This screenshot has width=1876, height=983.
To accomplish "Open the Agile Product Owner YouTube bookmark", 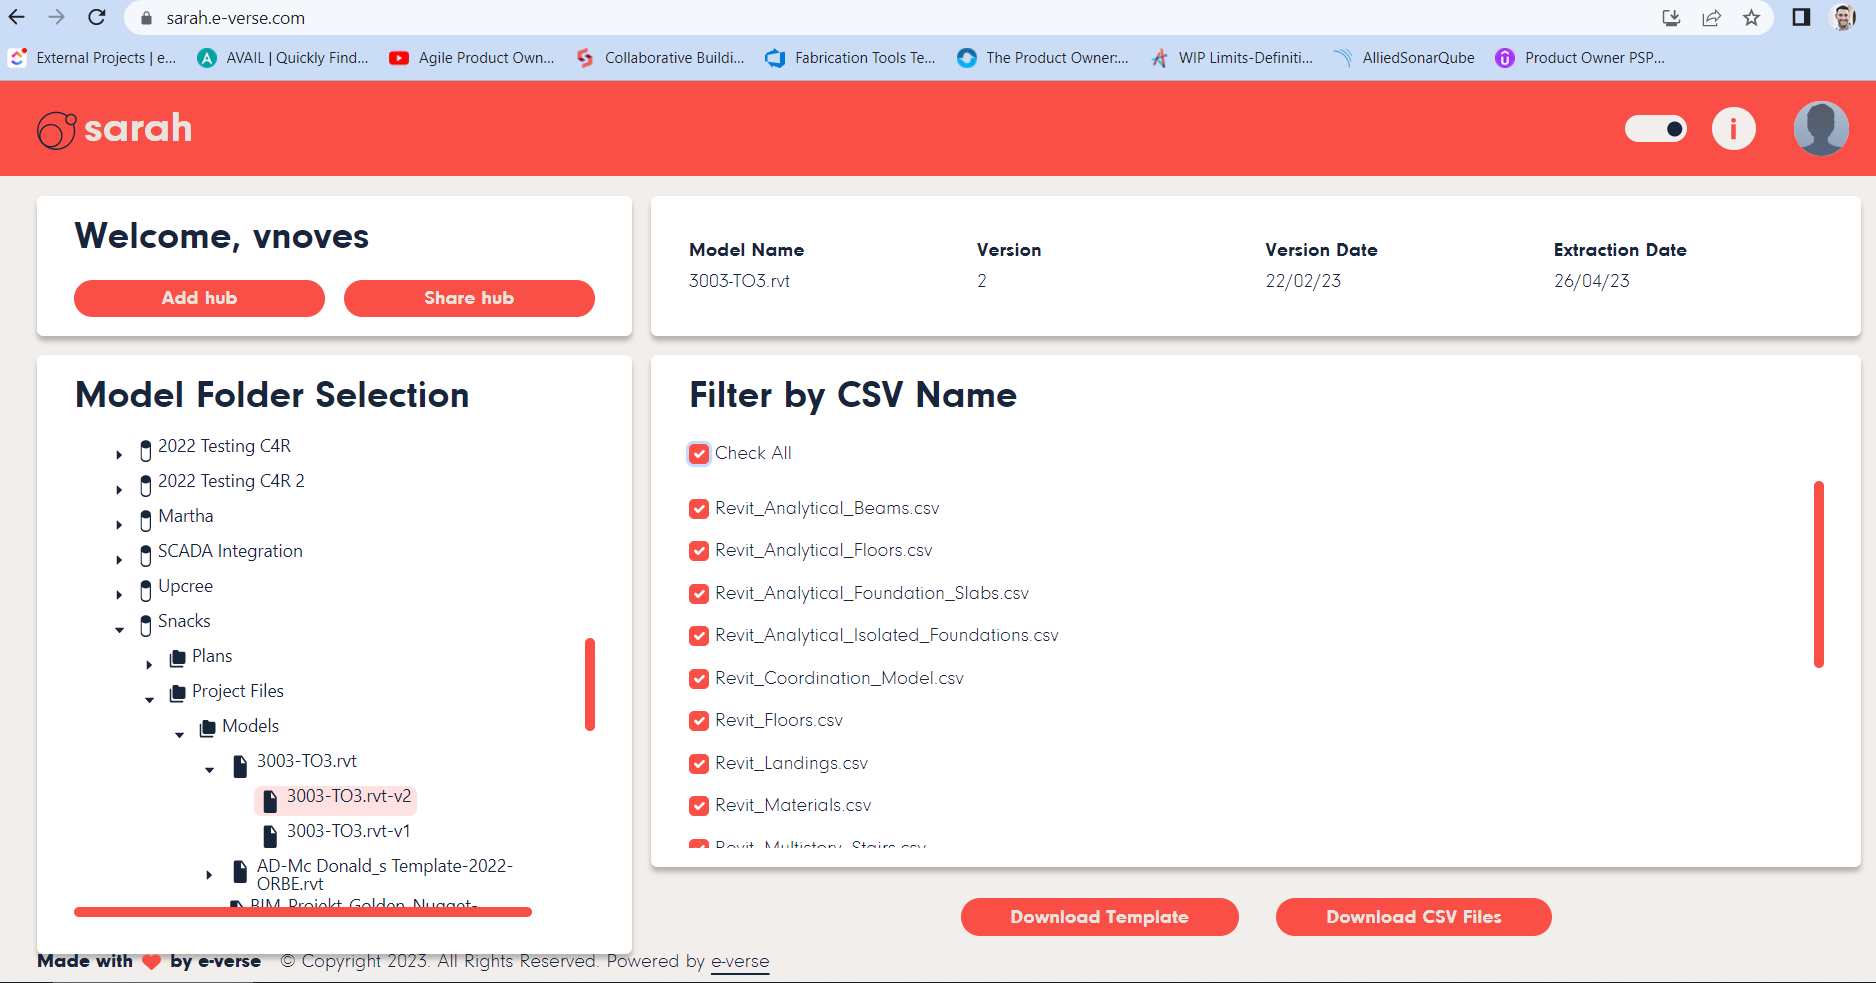I will (x=472, y=58).
